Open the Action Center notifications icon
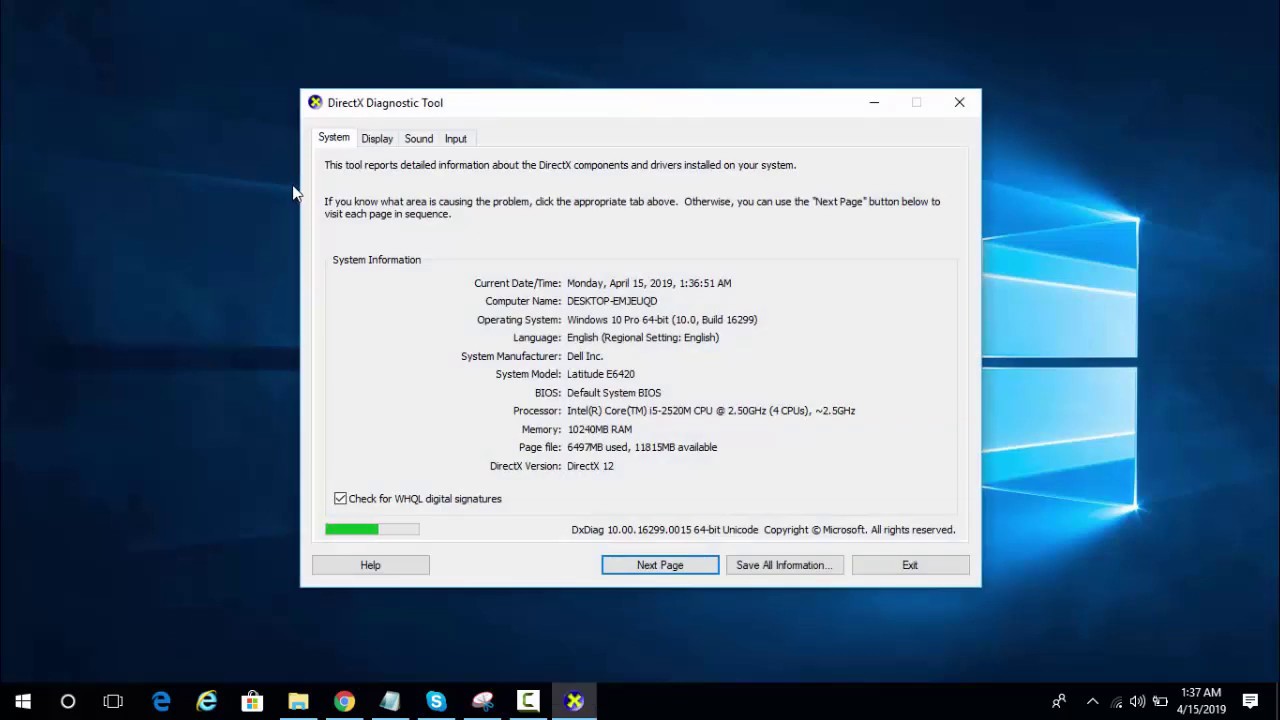This screenshot has height=720, width=1280. tap(1250, 702)
